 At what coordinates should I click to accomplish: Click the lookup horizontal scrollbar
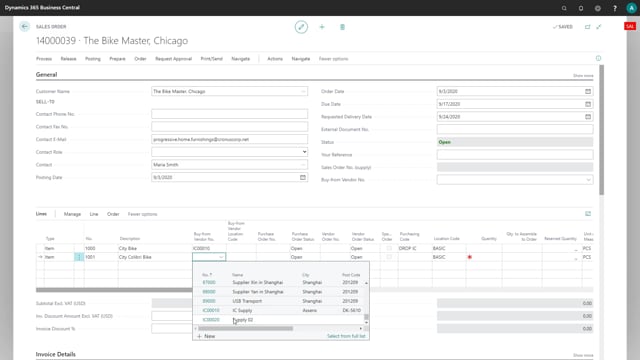coord(245,328)
